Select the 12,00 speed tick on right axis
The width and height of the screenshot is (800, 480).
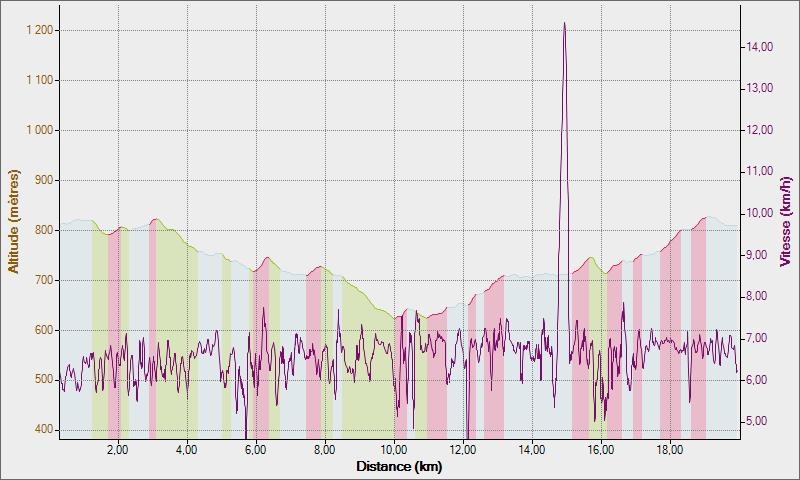759,130
